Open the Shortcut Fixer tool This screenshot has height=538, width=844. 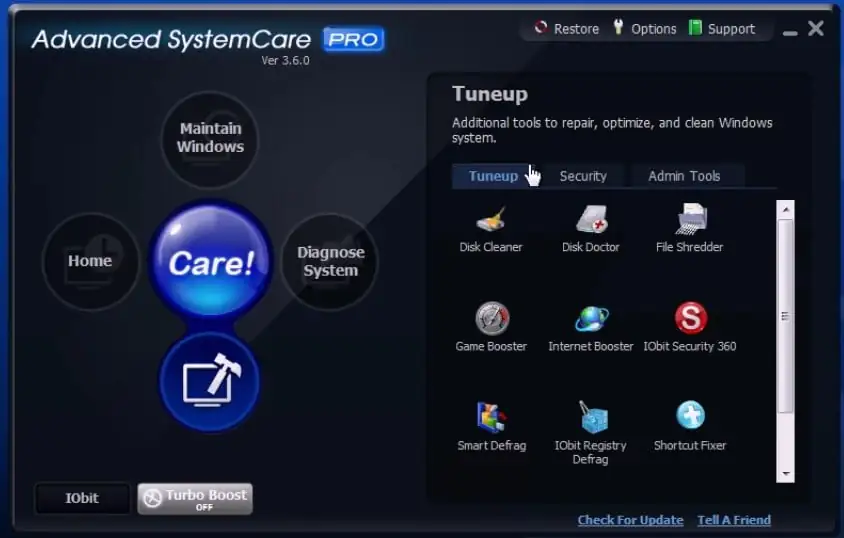point(690,426)
